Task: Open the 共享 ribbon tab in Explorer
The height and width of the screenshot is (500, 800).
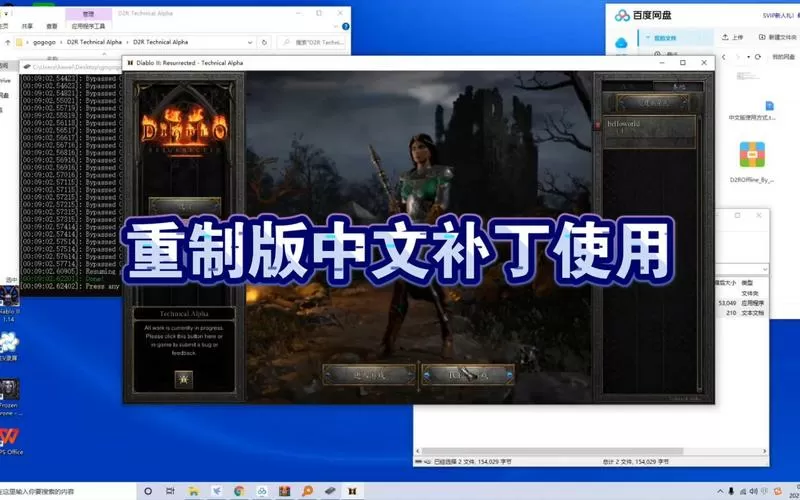Action: click(28, 26)
